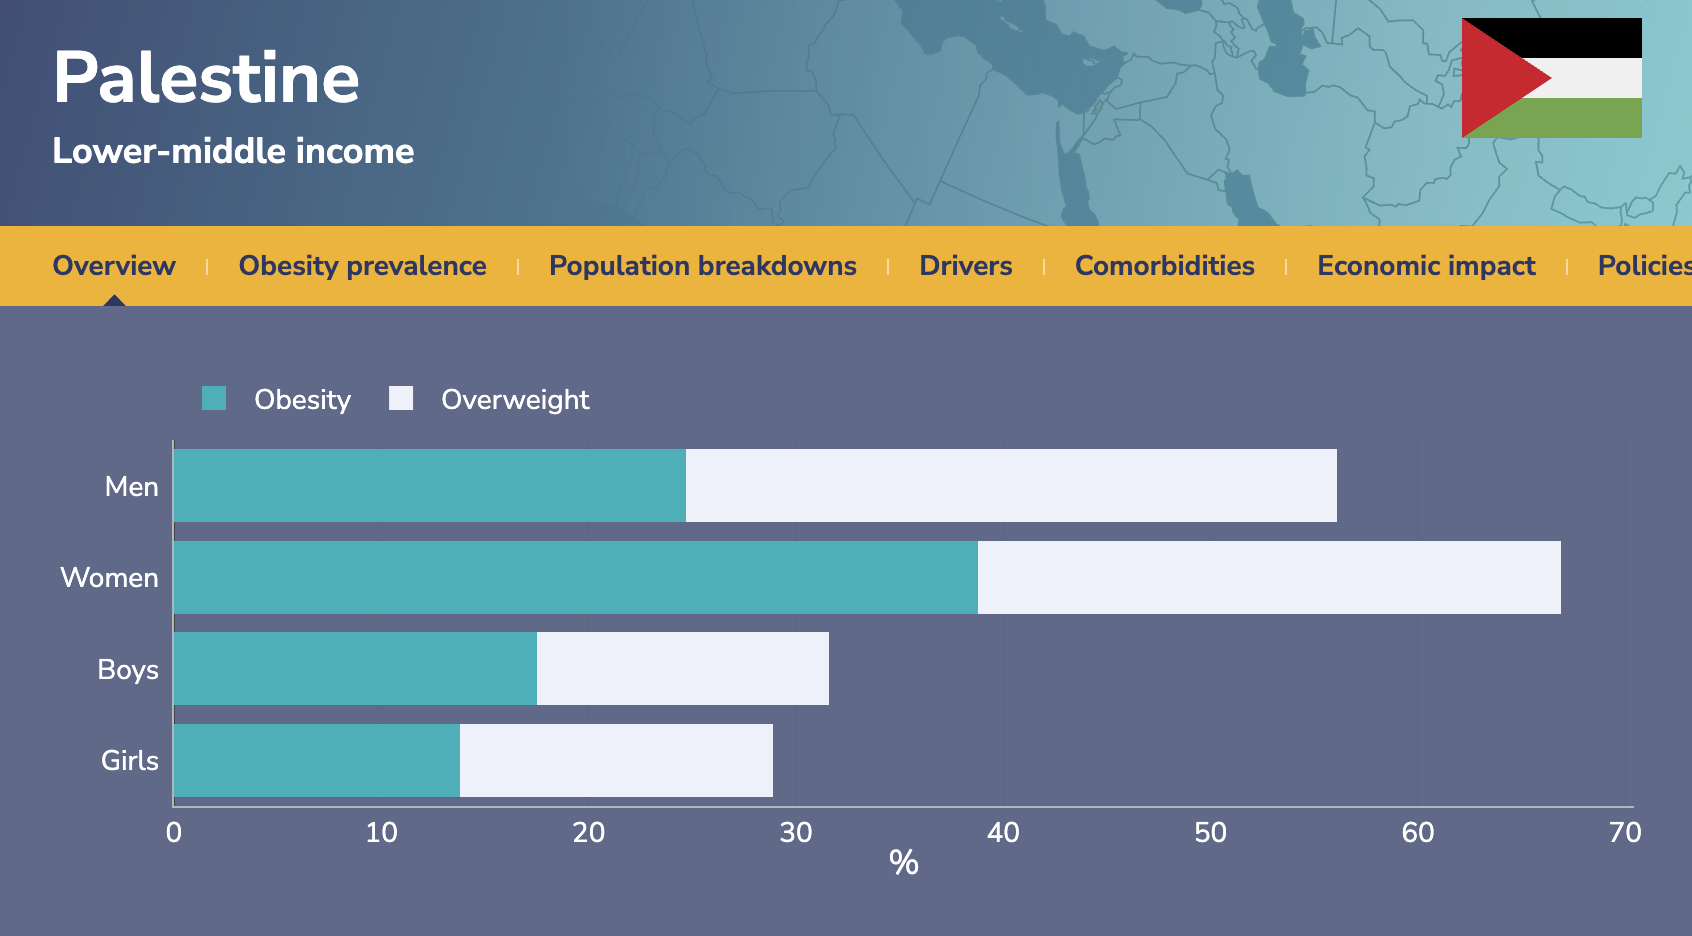Select the Women overweight bar segment
Image resolution: width=1692 pixels, height=936 pixels.
tap(1268, 578)
